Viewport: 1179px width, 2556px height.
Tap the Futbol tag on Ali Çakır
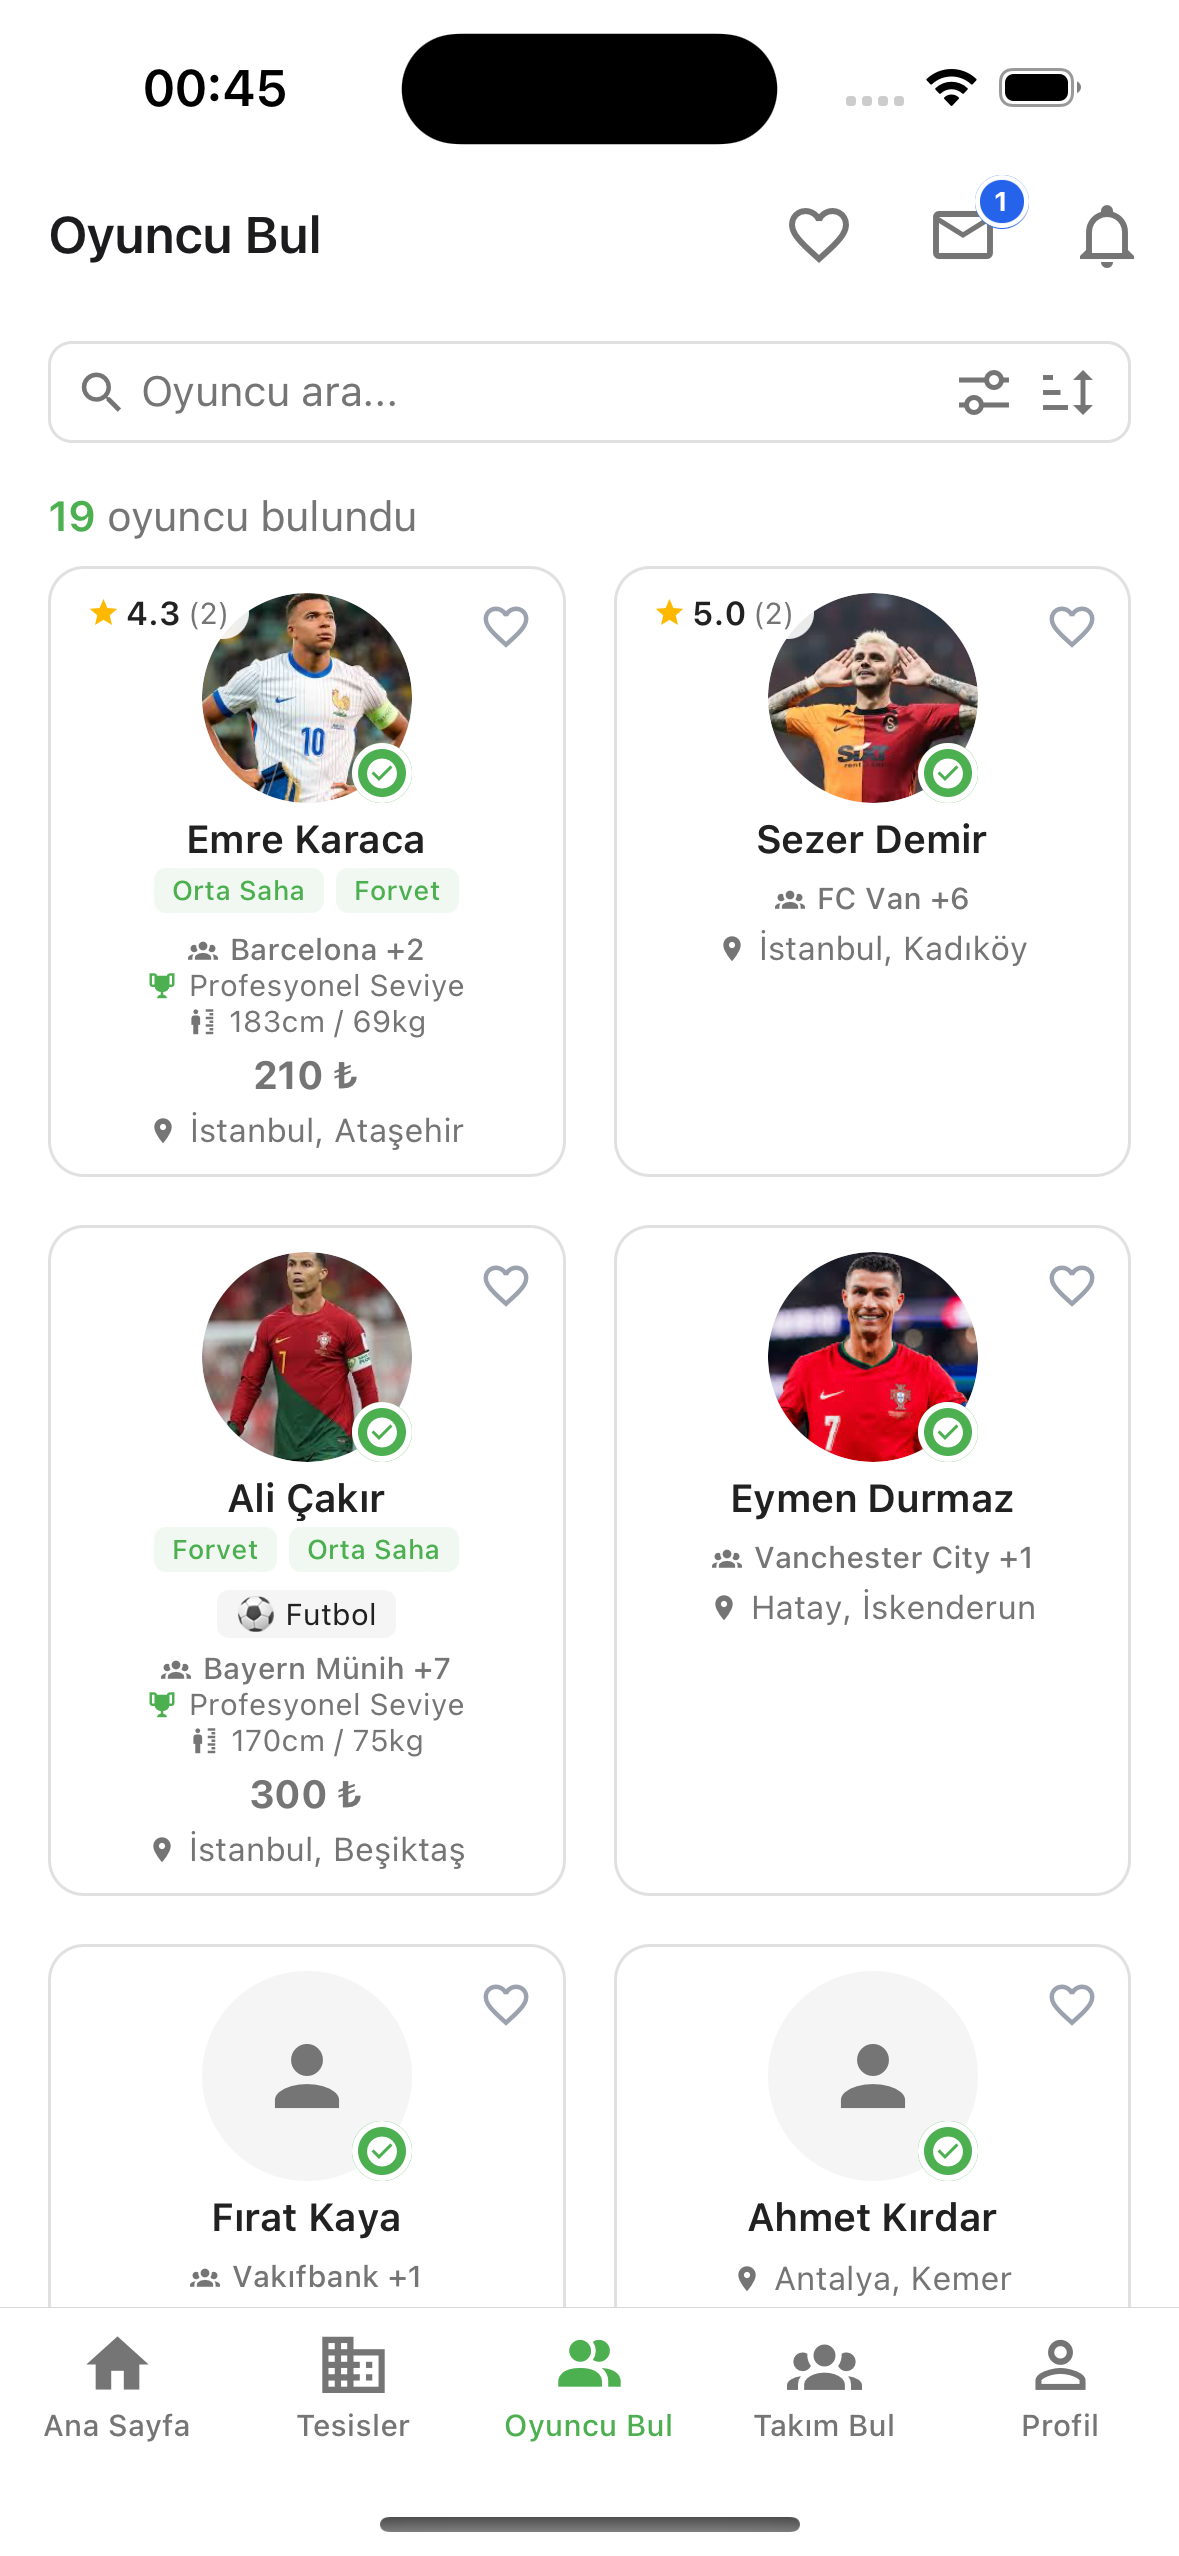[x=306, y=1614]
